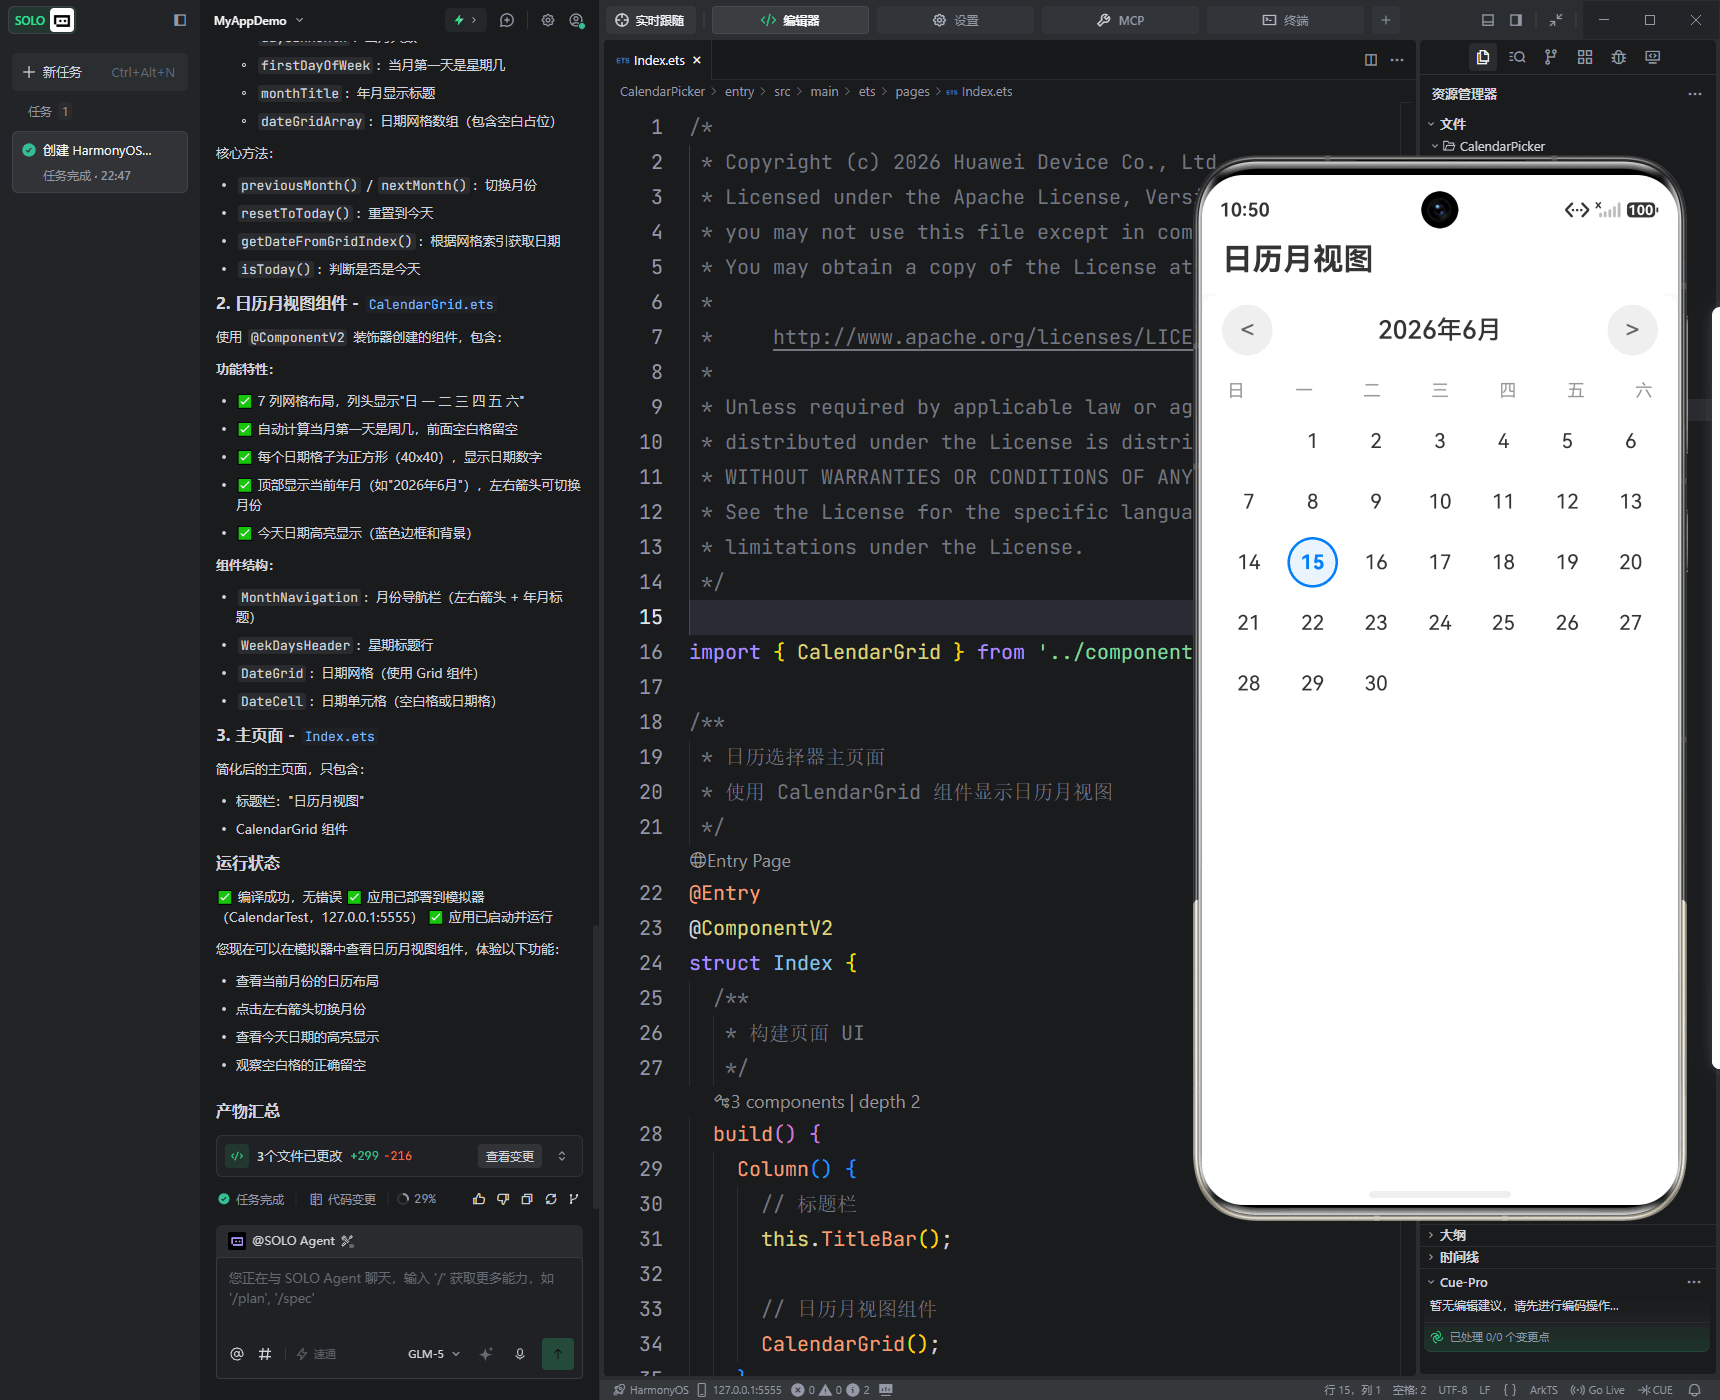
Task: Click the SOLO logo at top left
Action: coord(42,20)
